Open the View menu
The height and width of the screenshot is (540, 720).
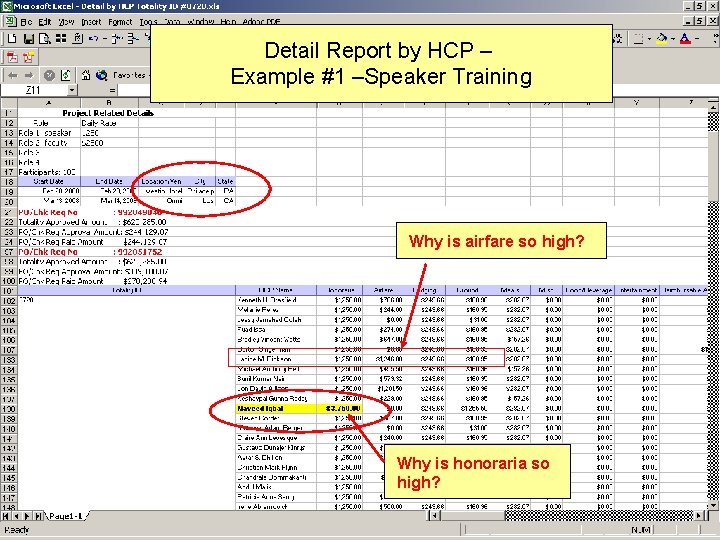66,22
